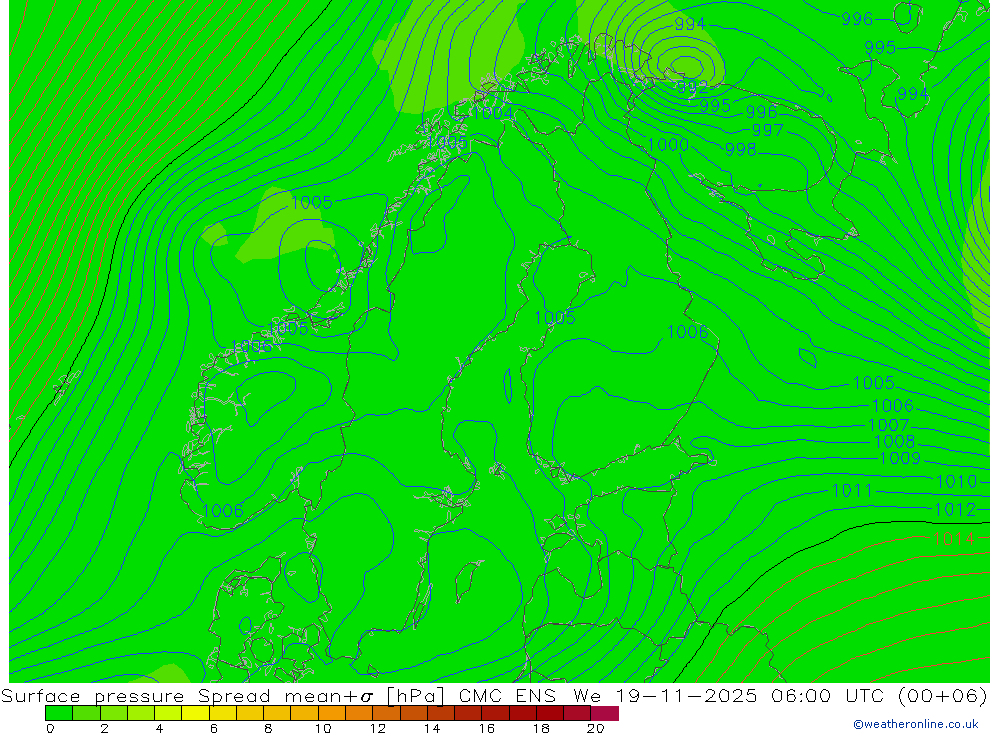The image size is (1000, 733).
Task: Select the dark red legend swatch at value 16
Action: tap(496, 713)
